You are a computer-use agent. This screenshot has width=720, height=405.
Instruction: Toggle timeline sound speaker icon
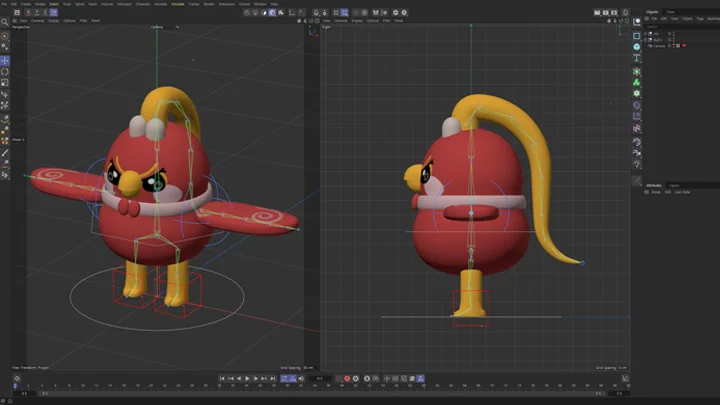coord(301,378)
